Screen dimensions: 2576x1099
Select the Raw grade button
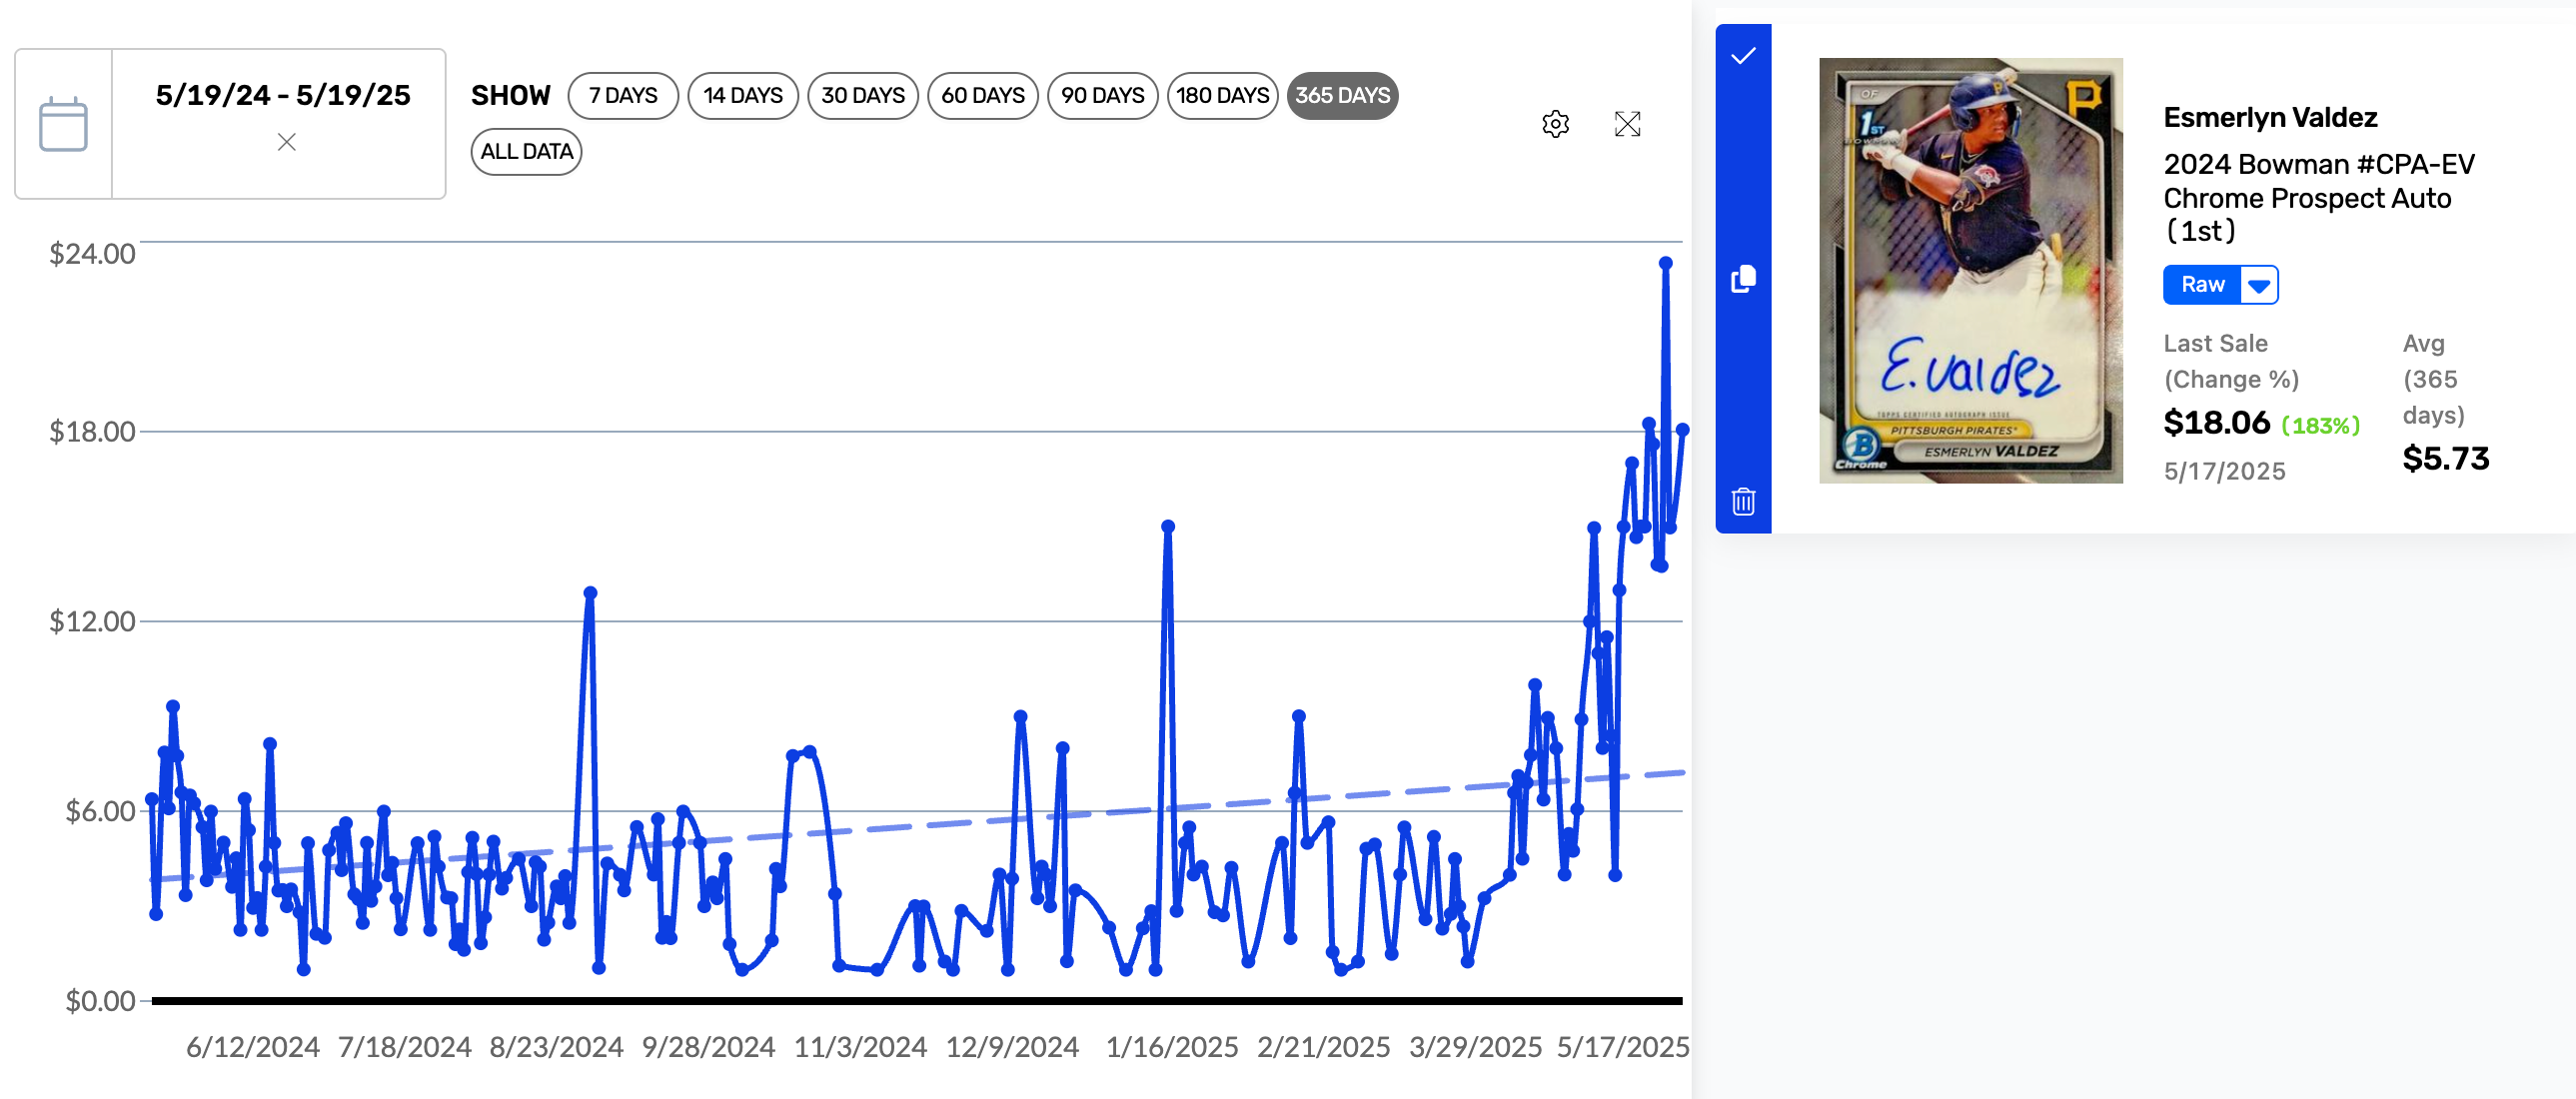2202,285
